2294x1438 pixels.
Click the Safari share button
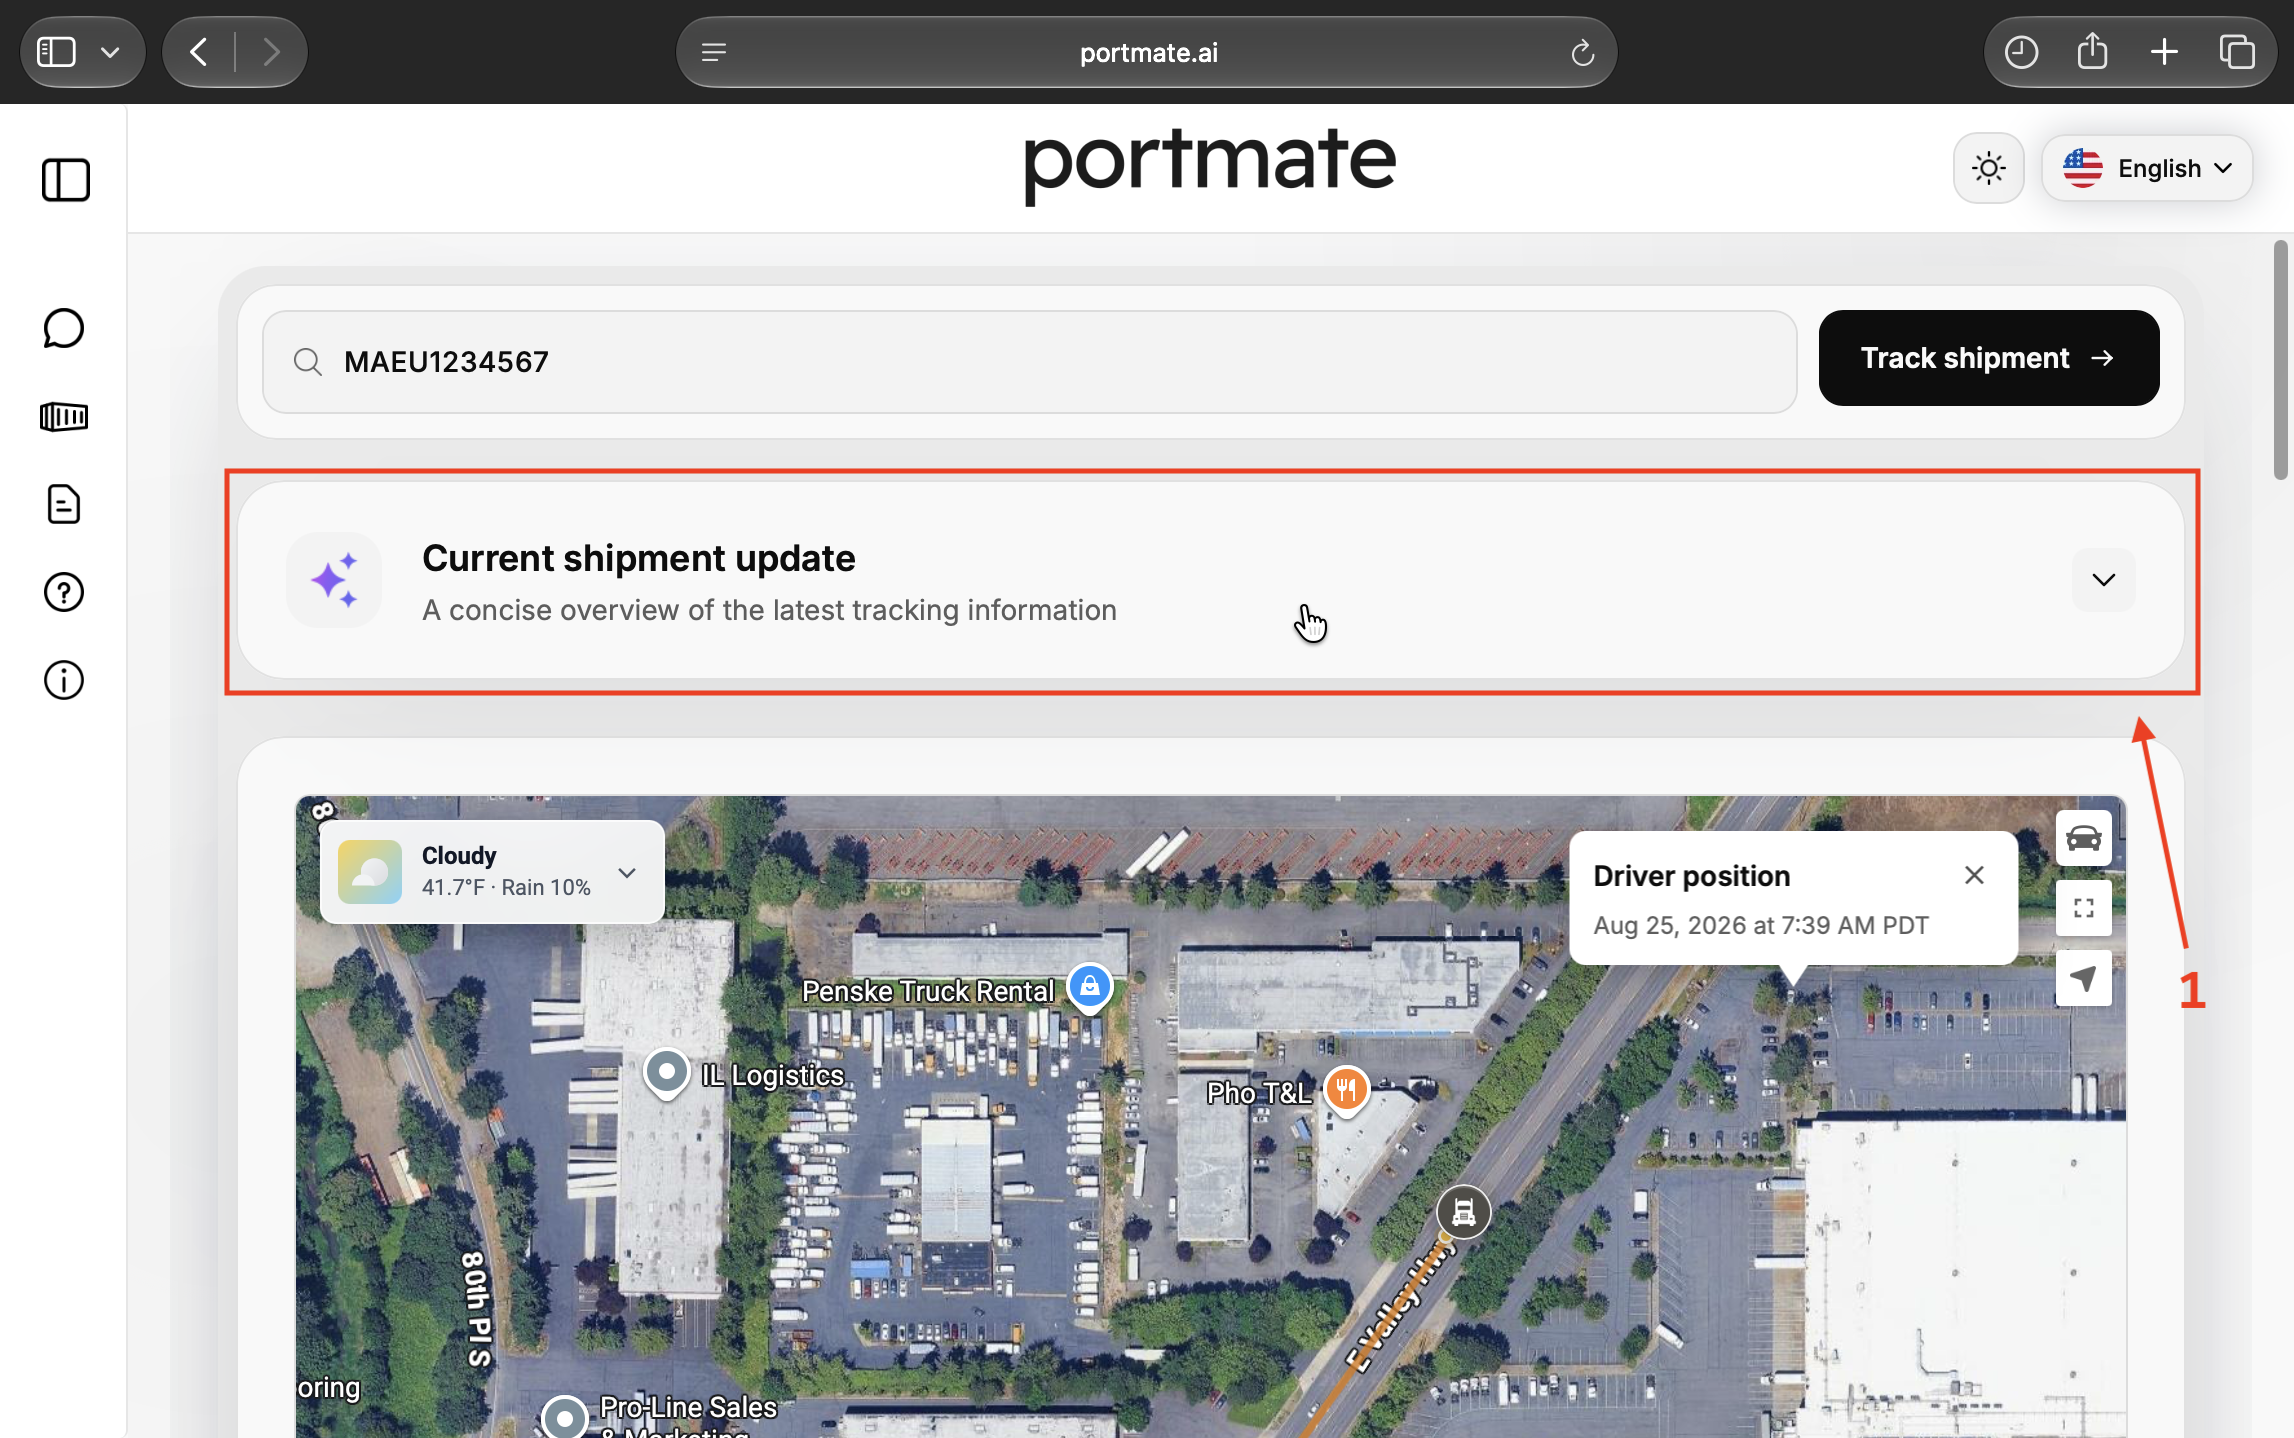pyautogui.click(x=2092, y=52)
